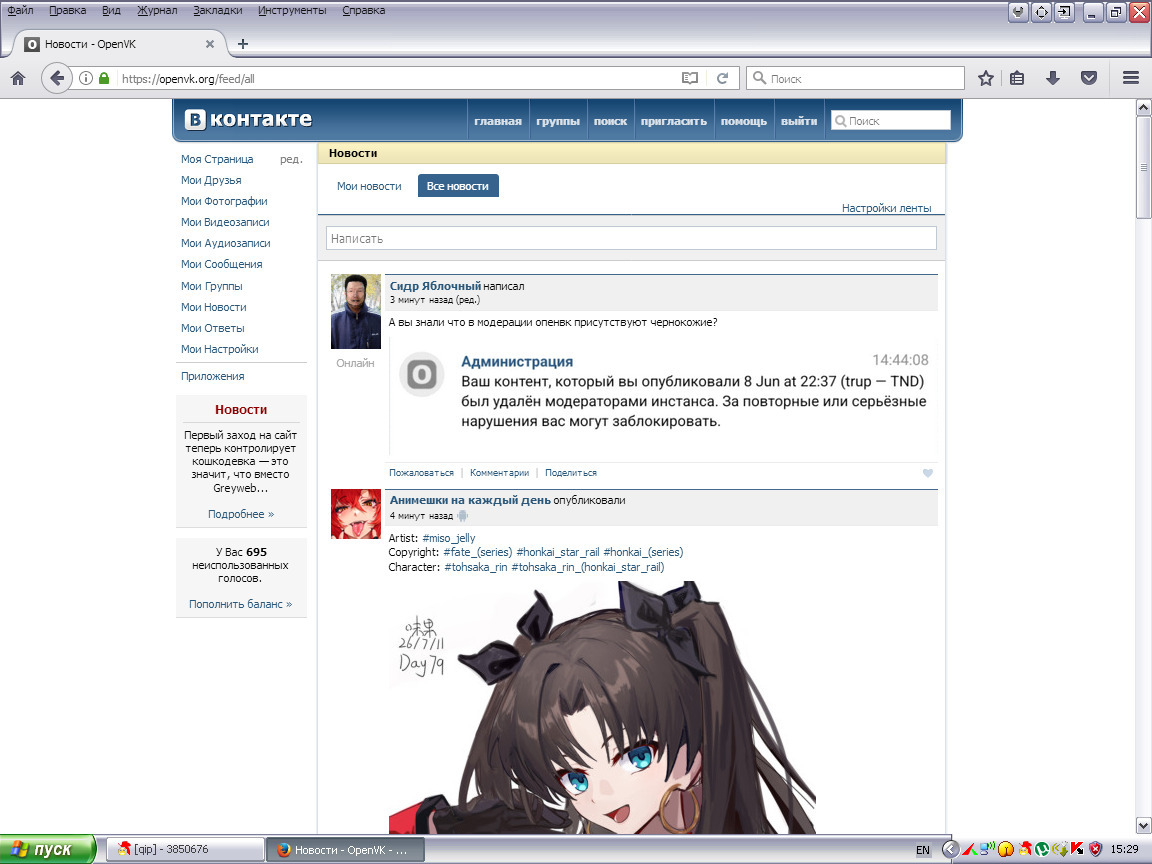Image resolution: width=1152 pixels, height=864 pixels.
Task: Open помощь in header navigation
Action: [744, 121]
